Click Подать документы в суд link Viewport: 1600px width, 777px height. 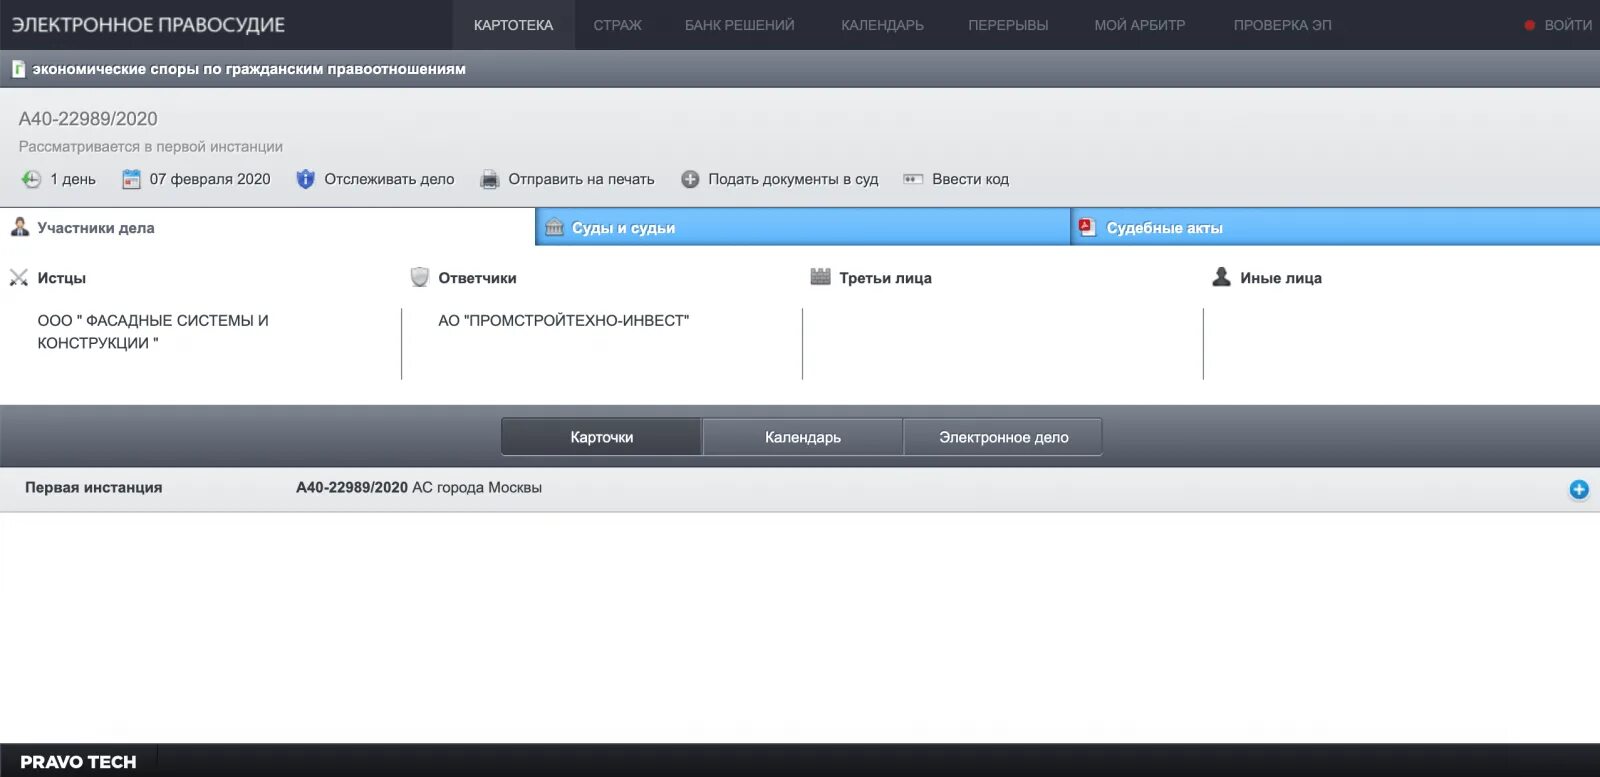[793, 179]
